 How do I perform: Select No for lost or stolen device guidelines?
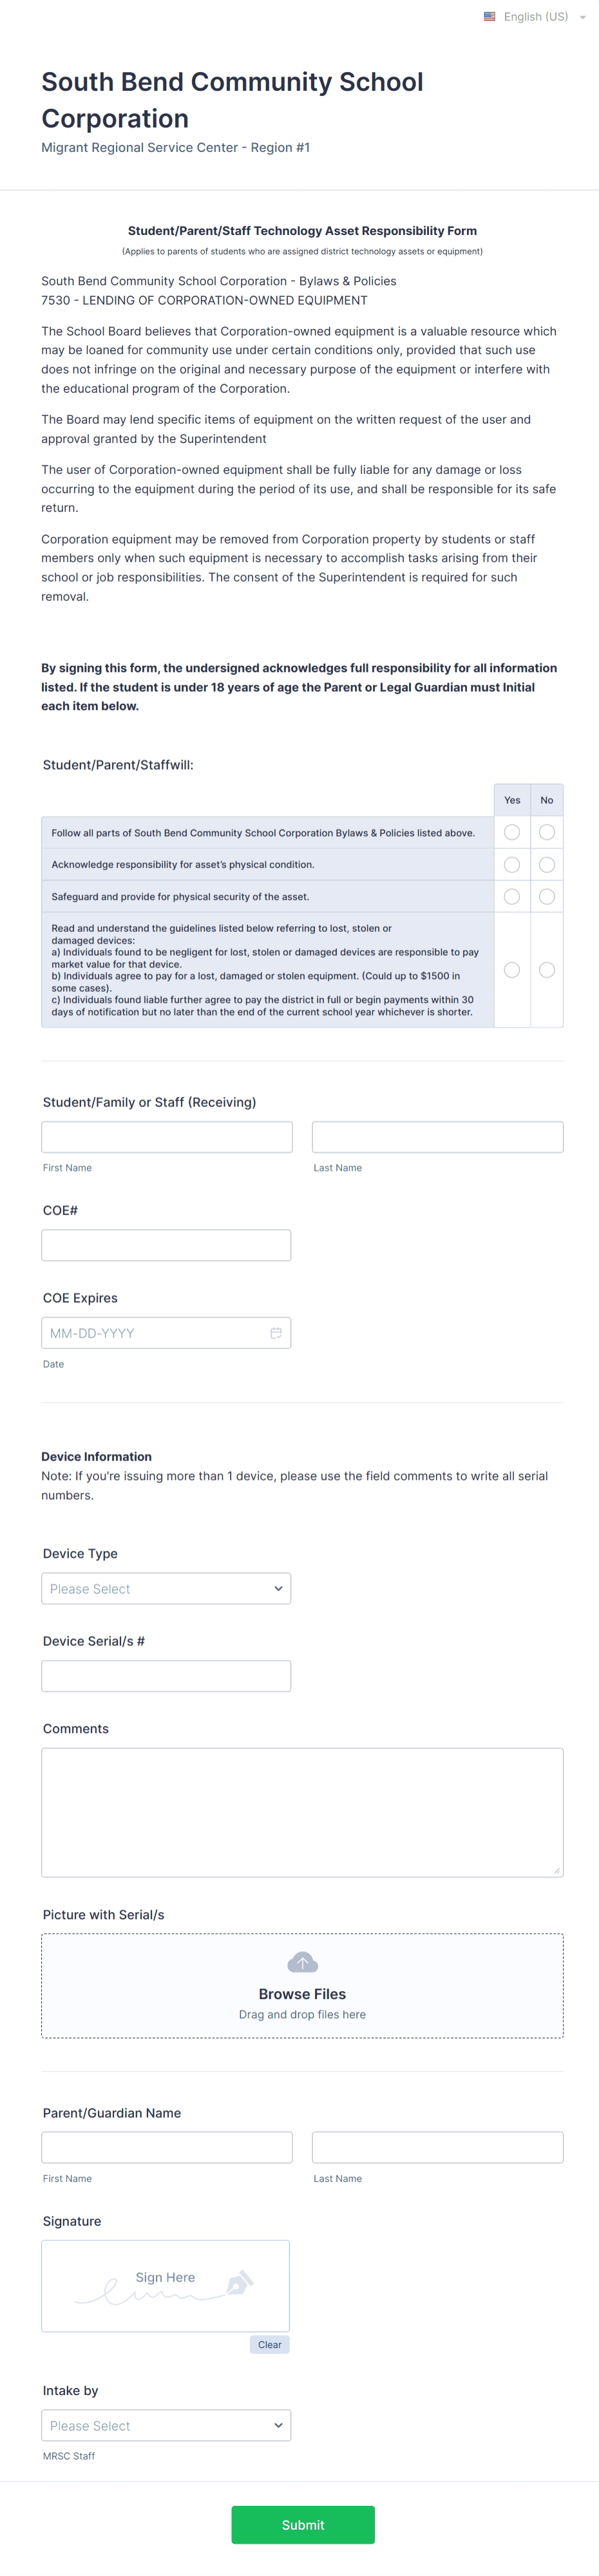coord(547,969)
